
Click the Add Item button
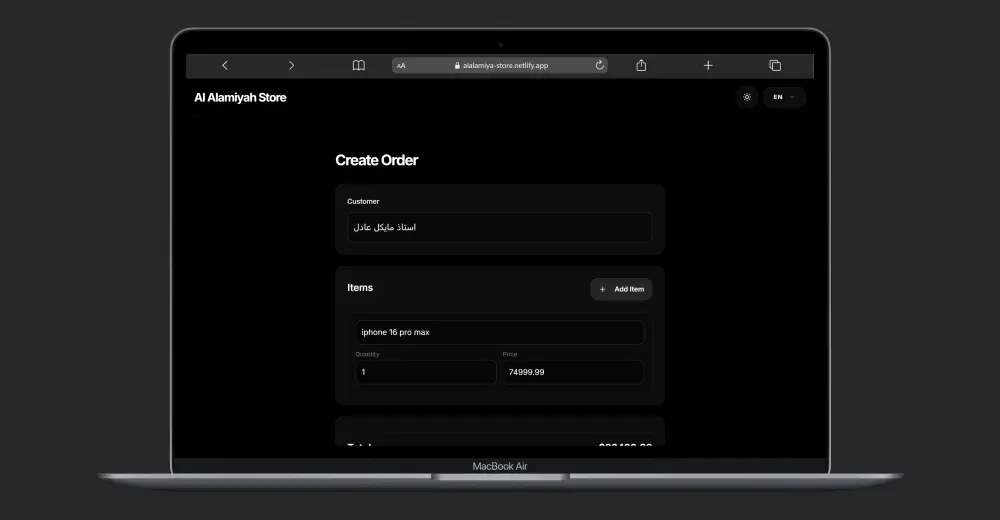click(621, 289)
